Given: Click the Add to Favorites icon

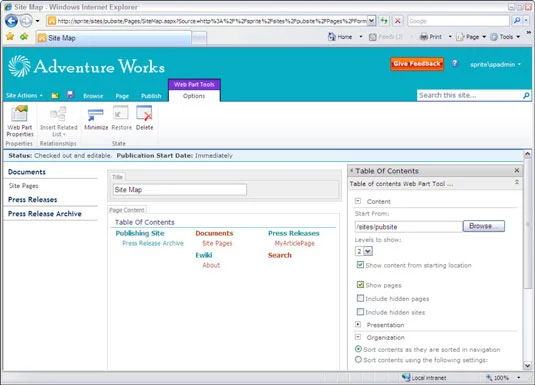Looking at the screenshot, I should pos(24,36).
